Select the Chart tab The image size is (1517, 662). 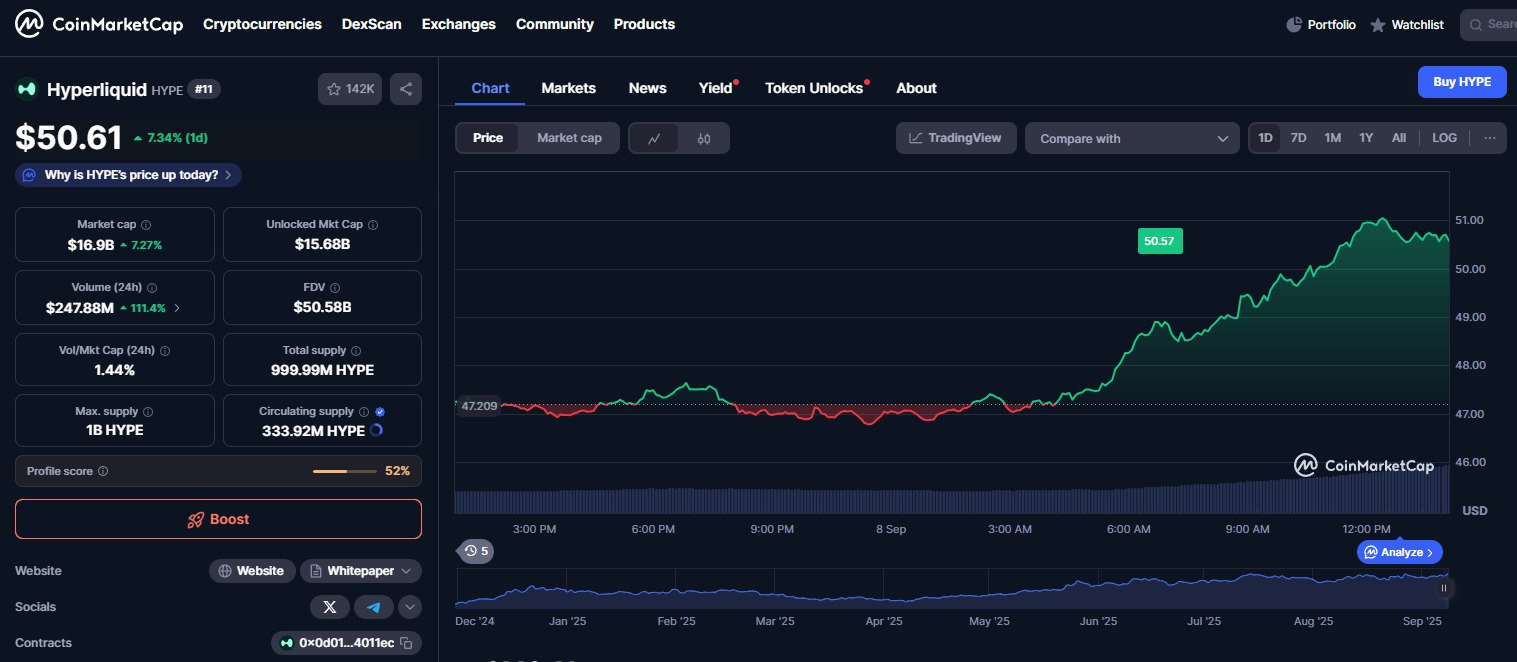point(490,88)
